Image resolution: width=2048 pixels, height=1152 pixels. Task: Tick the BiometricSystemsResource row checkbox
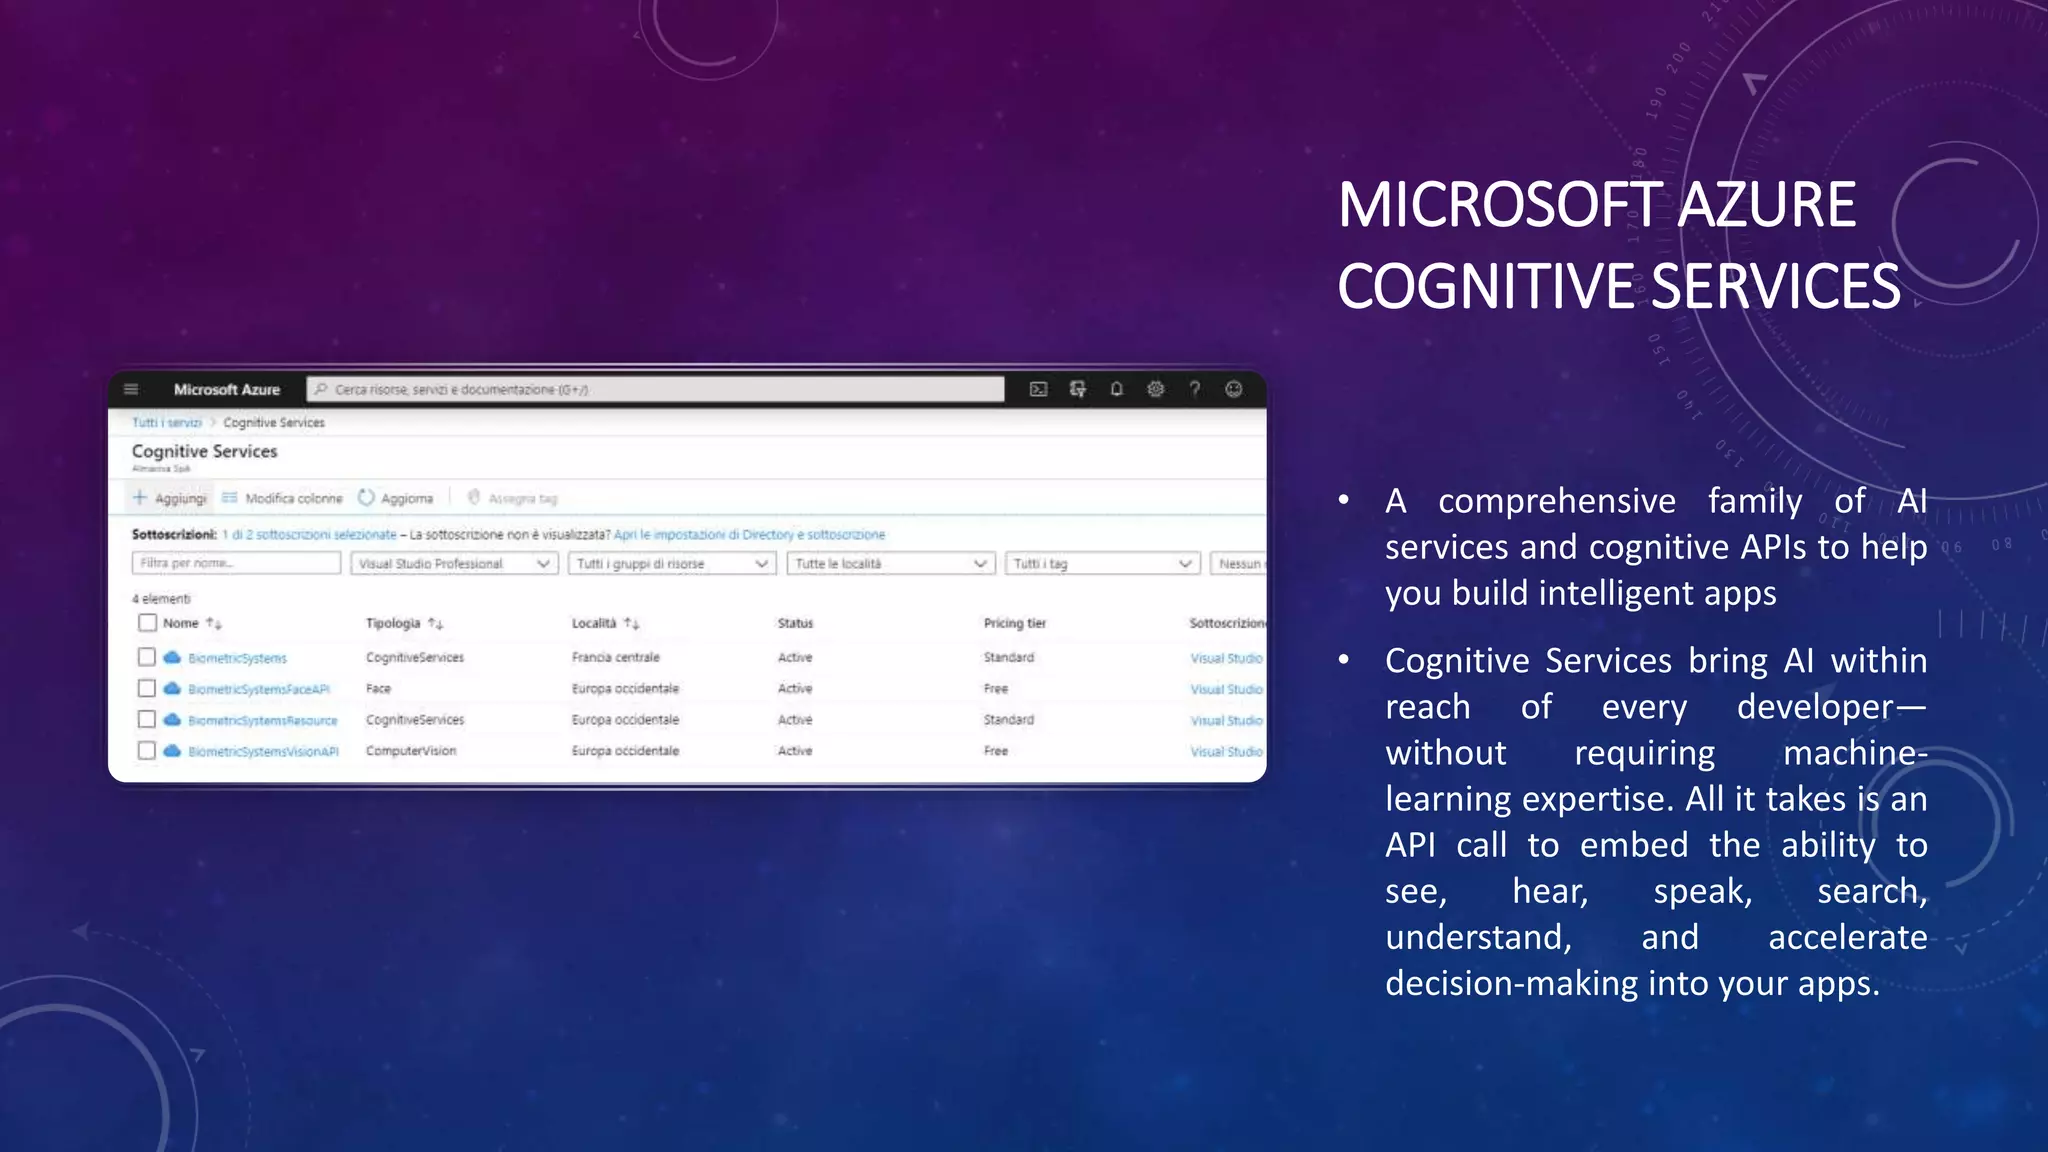click(147, 719)
